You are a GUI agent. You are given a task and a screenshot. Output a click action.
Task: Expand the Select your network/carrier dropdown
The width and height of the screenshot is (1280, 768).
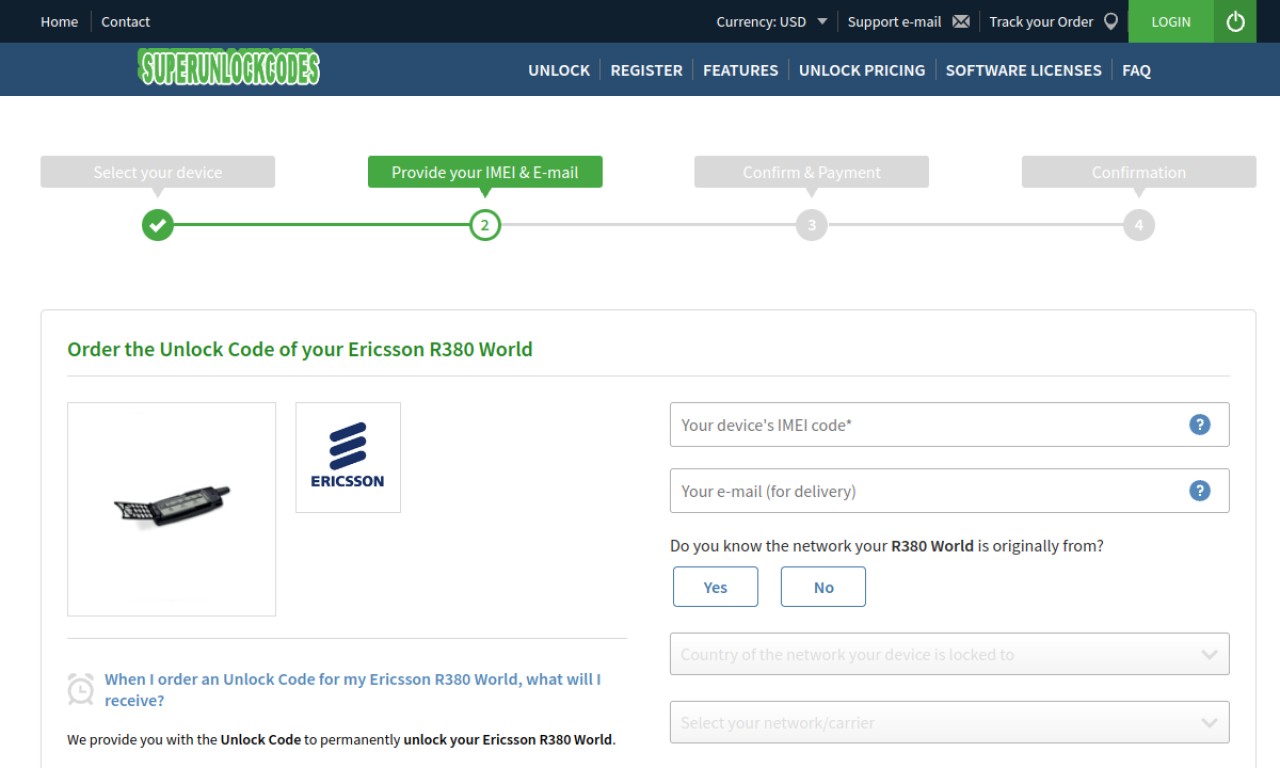click(x=949, y=722)
